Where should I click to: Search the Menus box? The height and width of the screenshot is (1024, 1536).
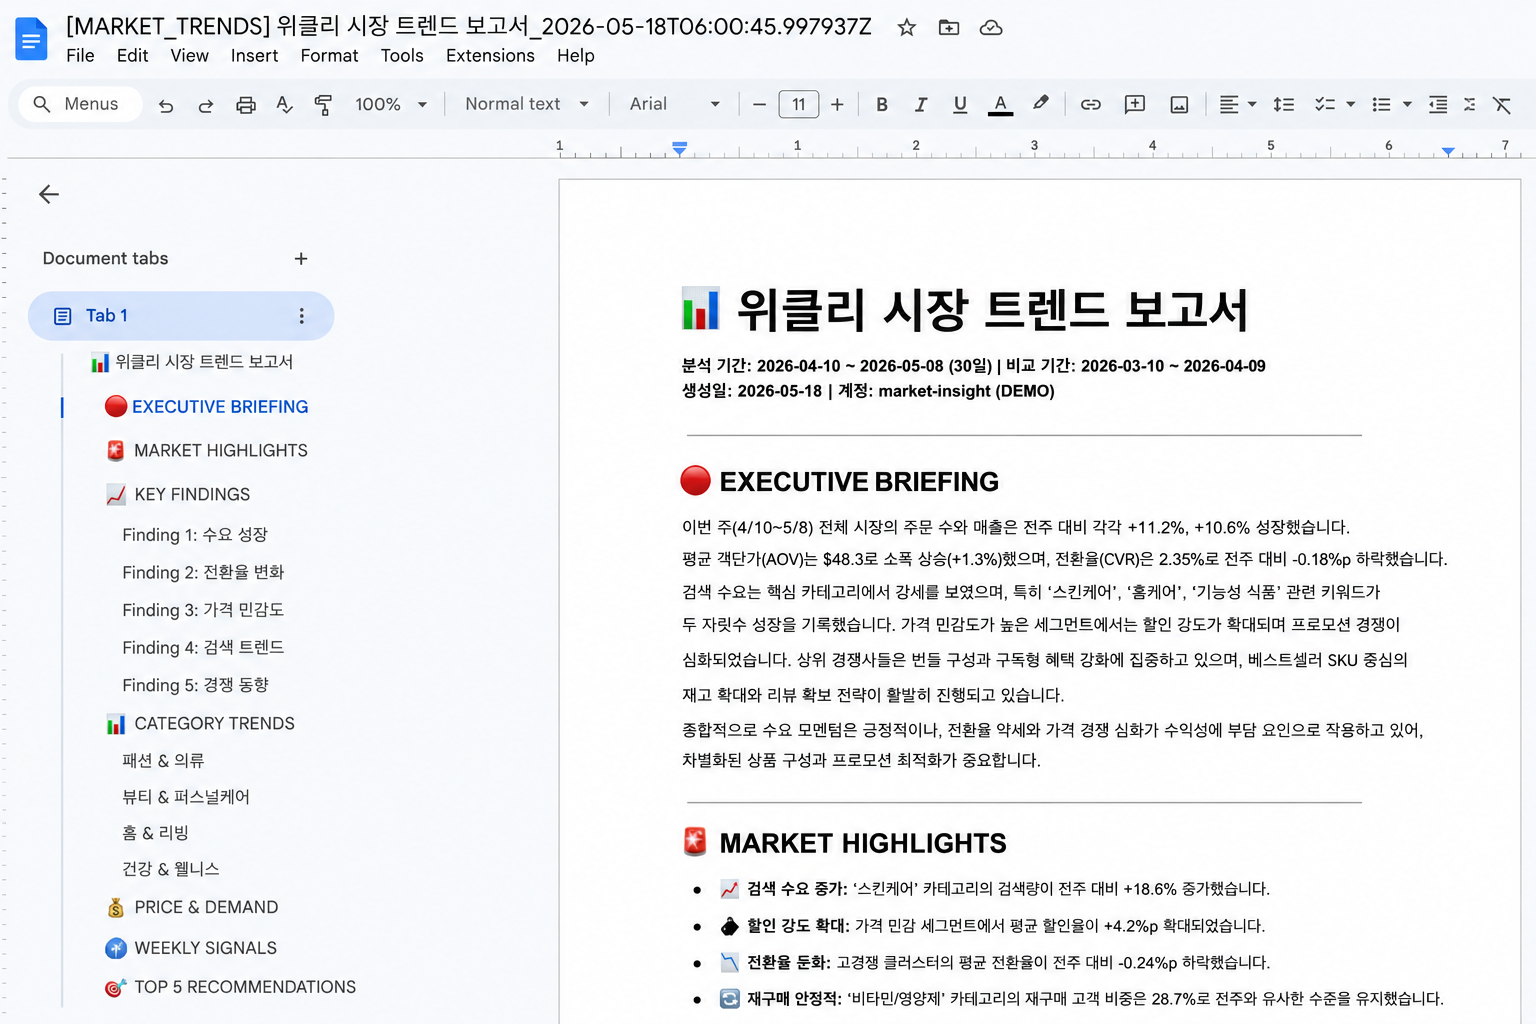coord(79,104)
